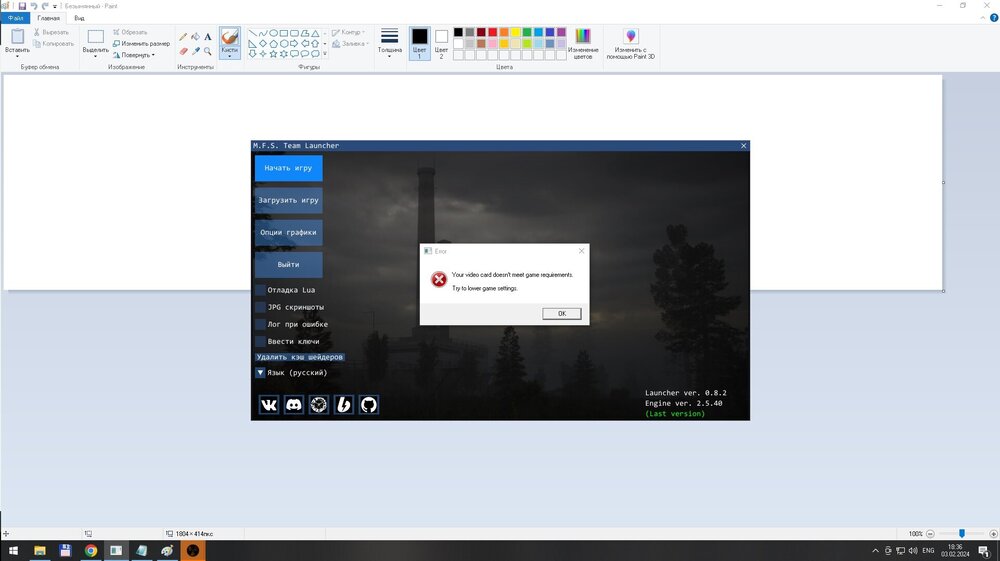This screenshot has height=561, width=1000.
Task: Open the Brushes (Кисти) dropdown arrow
Action: click(230, 57)
